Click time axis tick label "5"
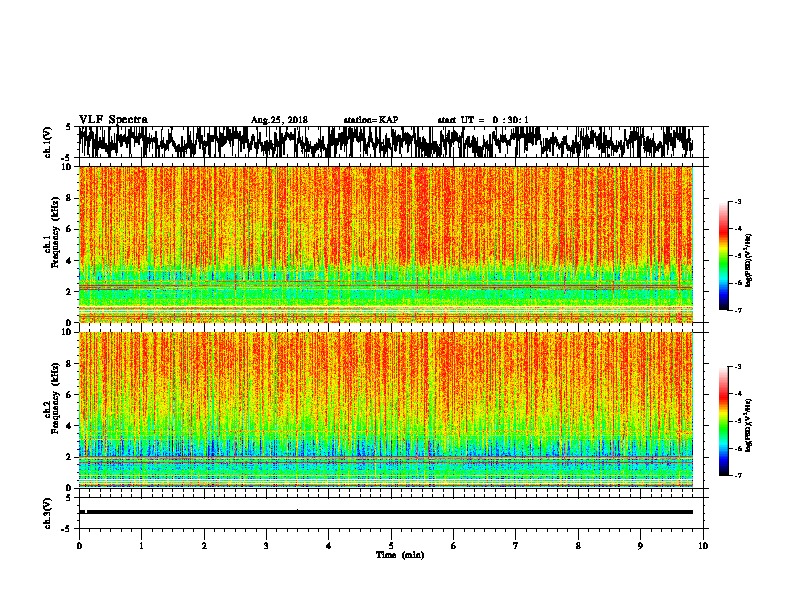 (391, 546)
